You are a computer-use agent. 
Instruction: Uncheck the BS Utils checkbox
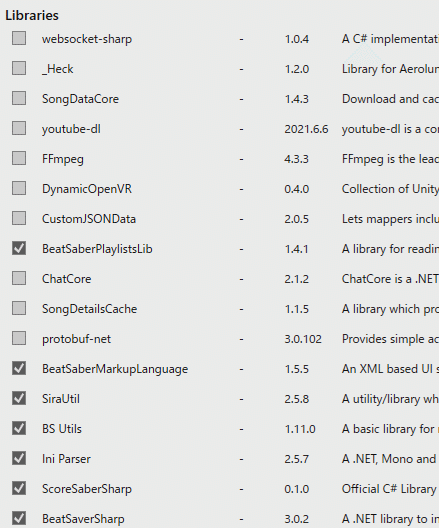19,428
